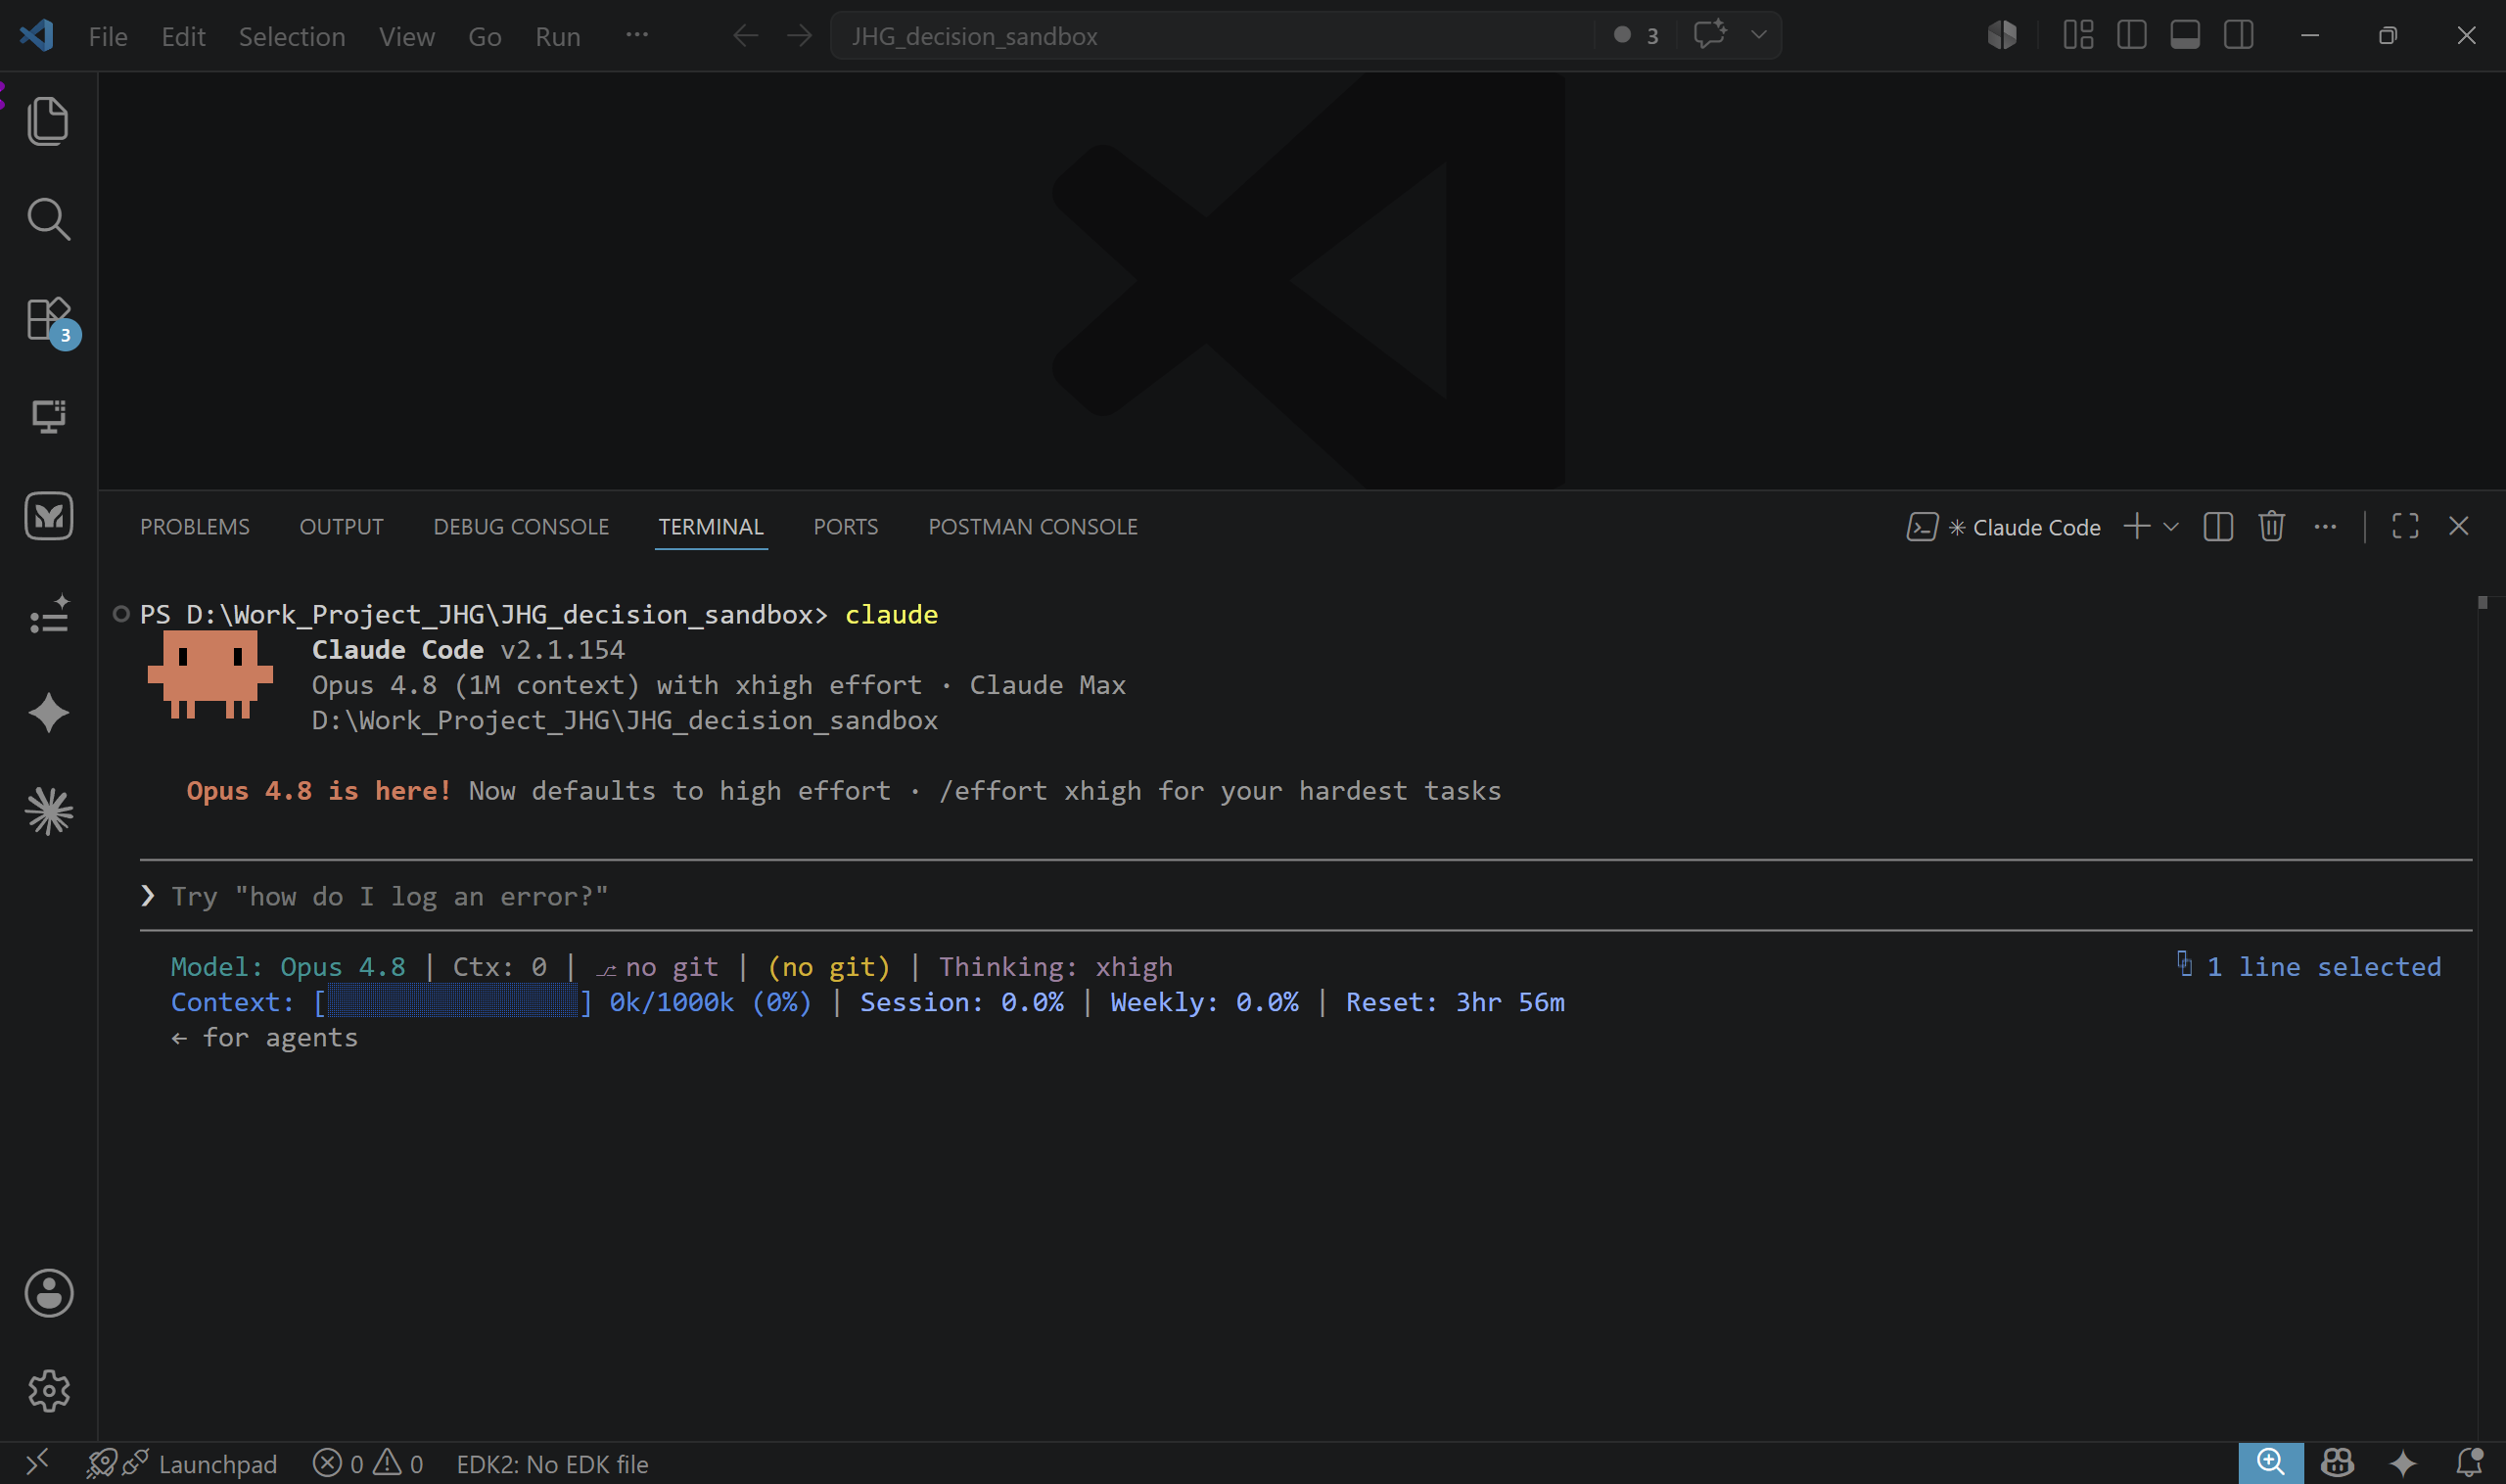Switch to the DEBUG CONSOLE tab
The height and width of the screenshot is (1484, 2506).
point(521,526)
